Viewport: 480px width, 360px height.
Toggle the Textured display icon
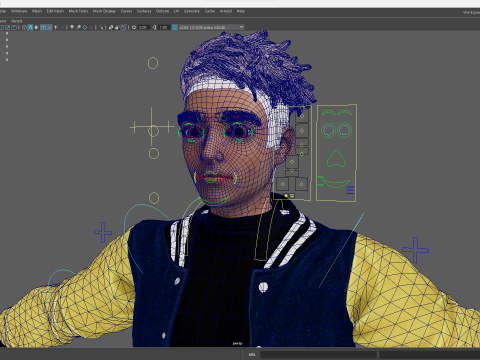[x=49, y=27]
